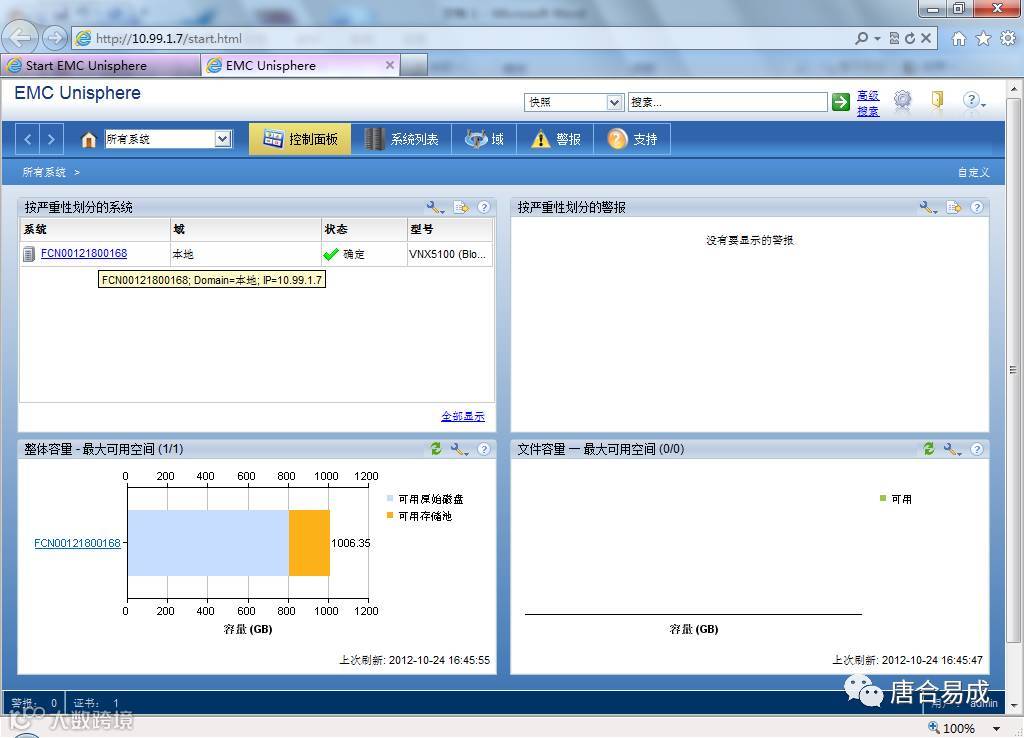Open wrench settings in alerts by severity panel
The height and width of the screenshot is (738, 1024).
[928, 208]
